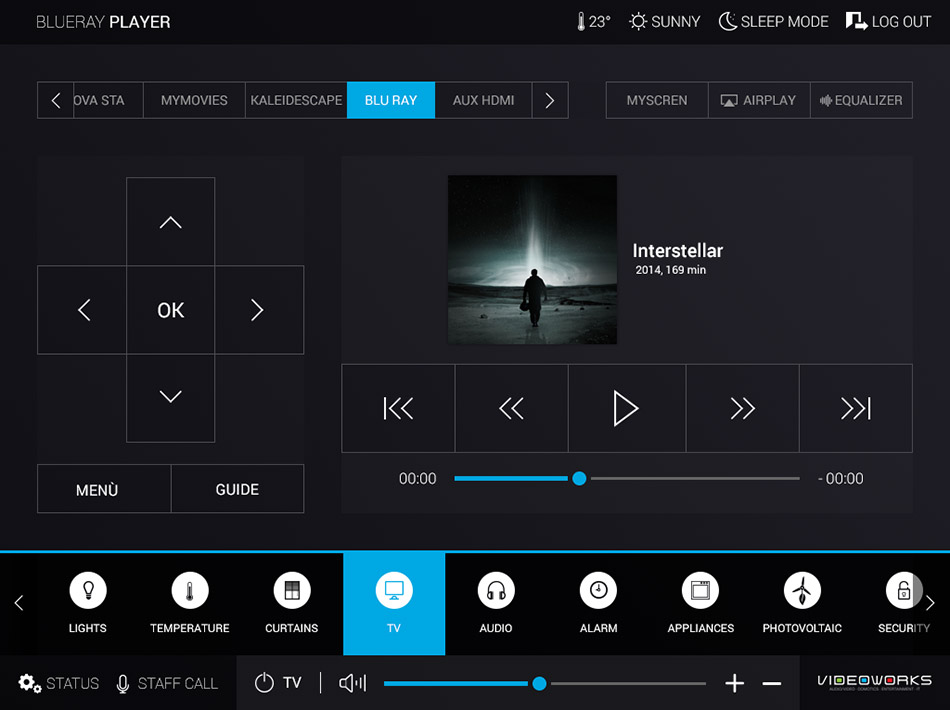Open the MENÙ button

[104, 489]
